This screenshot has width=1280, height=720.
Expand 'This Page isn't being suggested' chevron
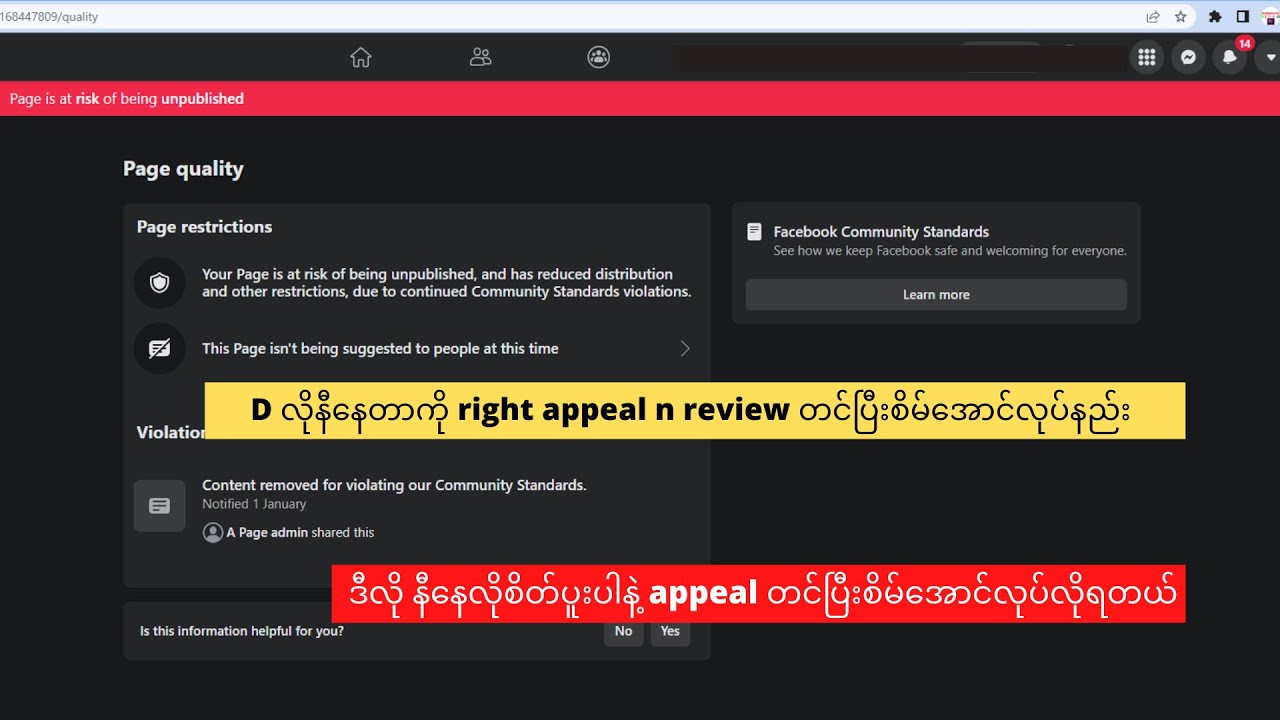(x=685, y=349)
